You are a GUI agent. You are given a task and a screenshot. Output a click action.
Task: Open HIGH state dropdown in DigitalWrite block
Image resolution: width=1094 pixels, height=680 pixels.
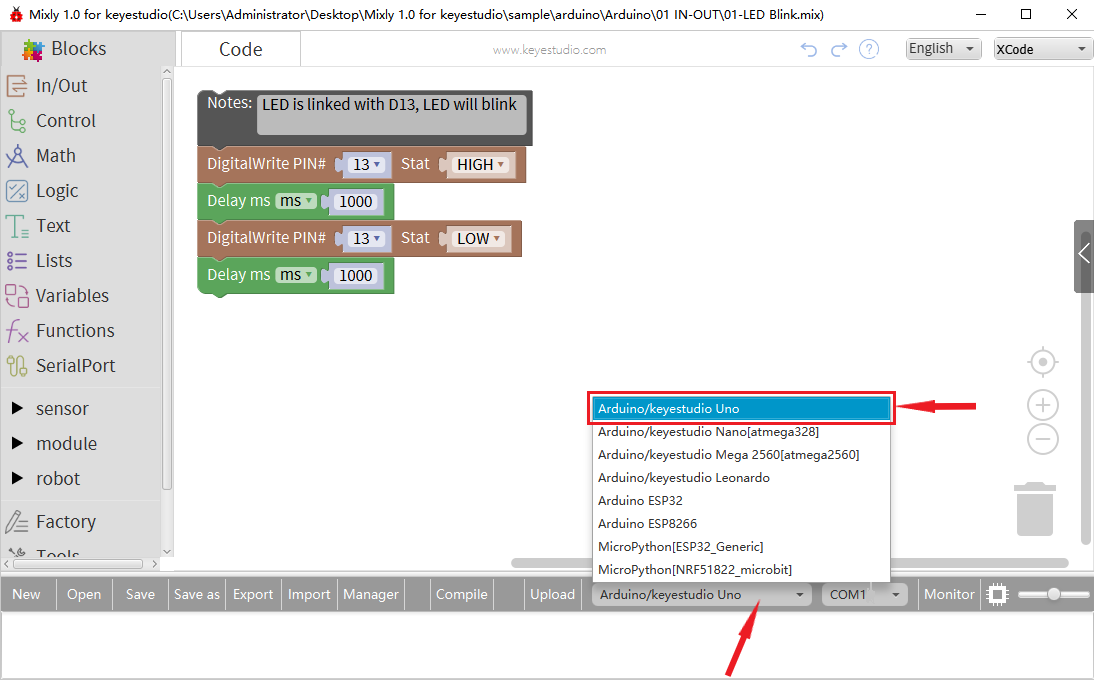point(480,165)
